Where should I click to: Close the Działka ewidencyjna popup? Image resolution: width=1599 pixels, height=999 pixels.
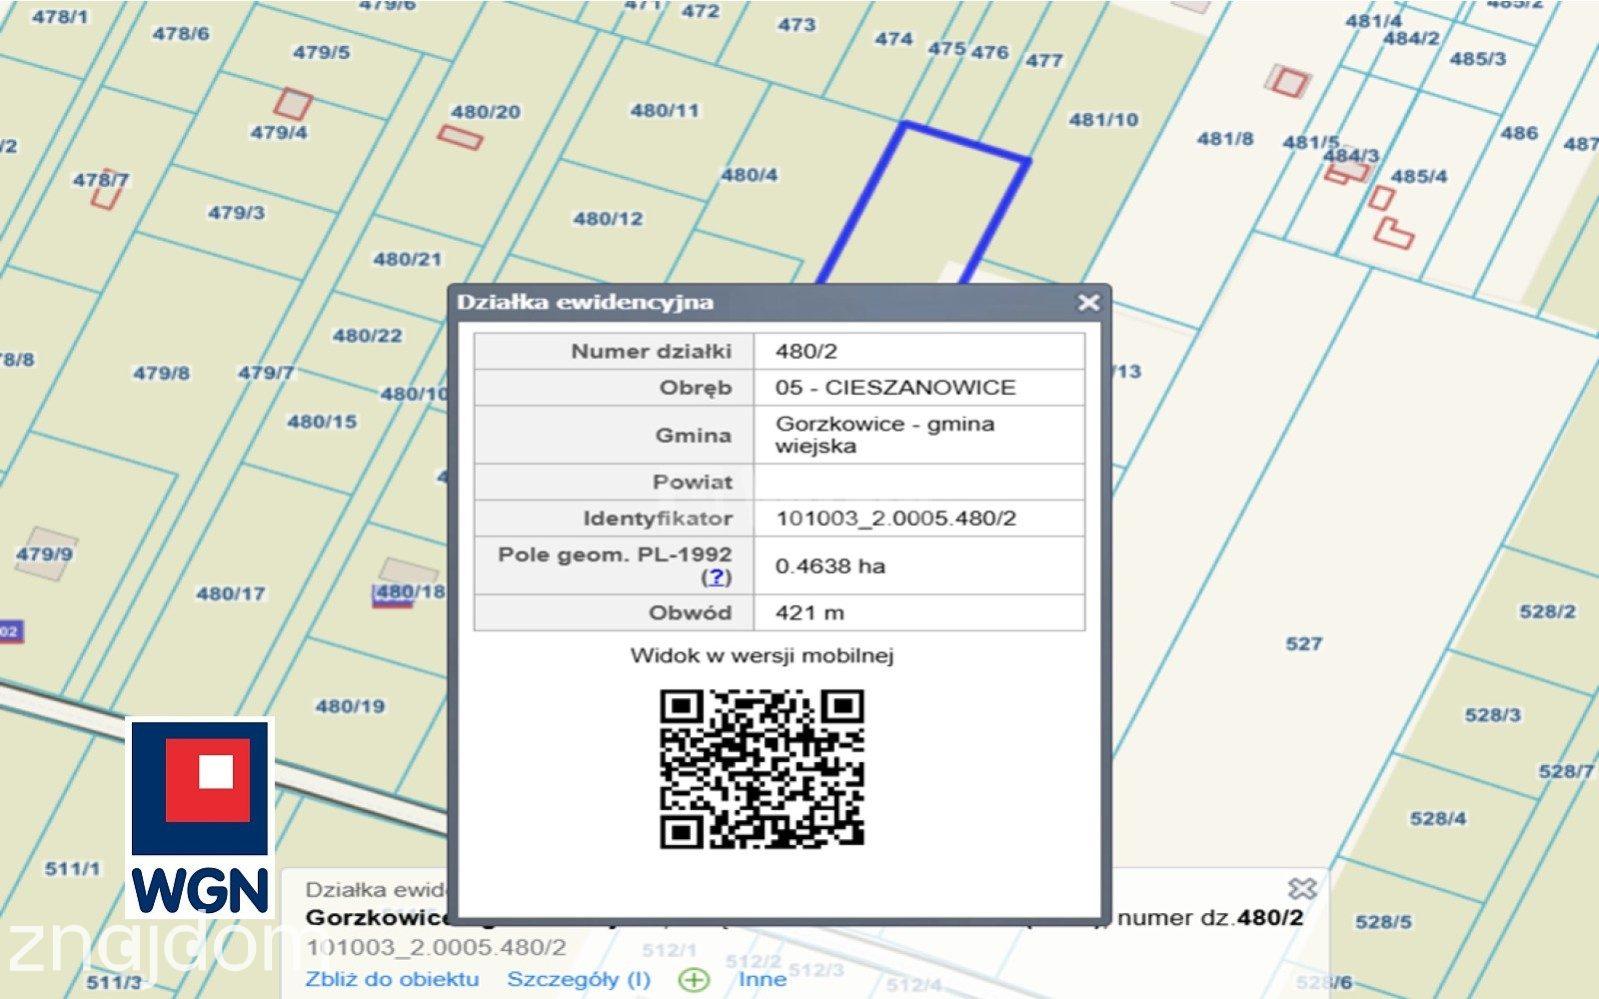(1088, 302)
